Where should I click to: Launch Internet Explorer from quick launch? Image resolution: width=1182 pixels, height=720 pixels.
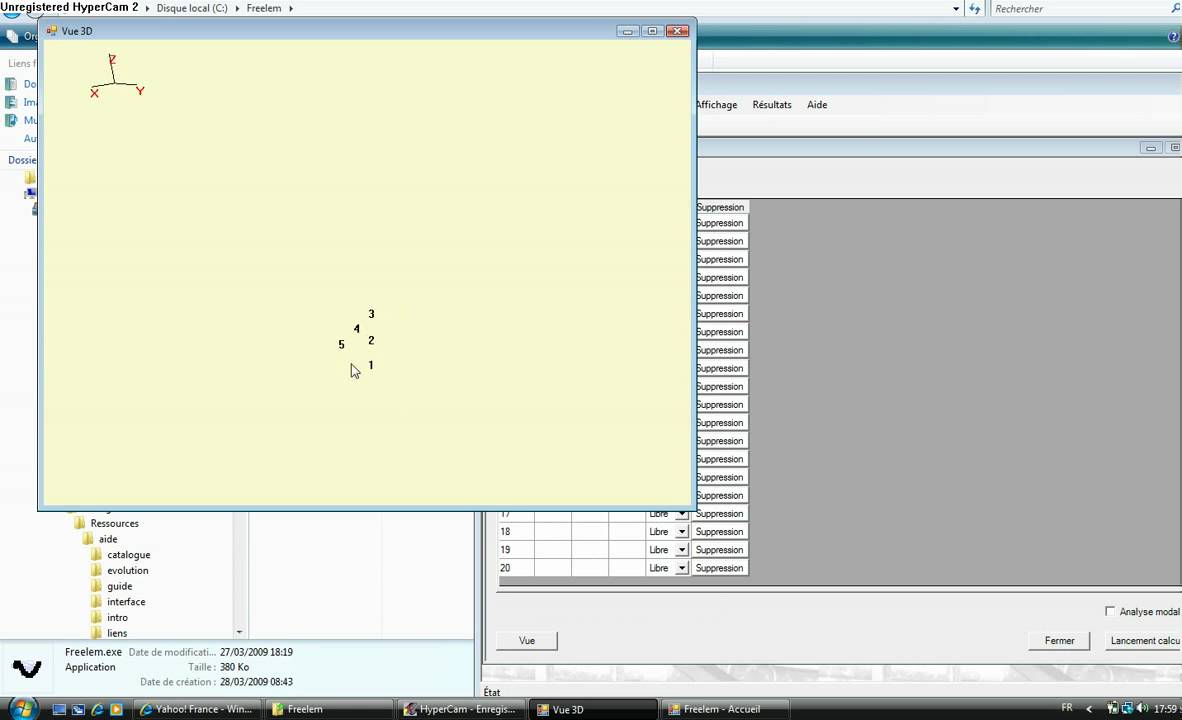(x=97, y=709)
